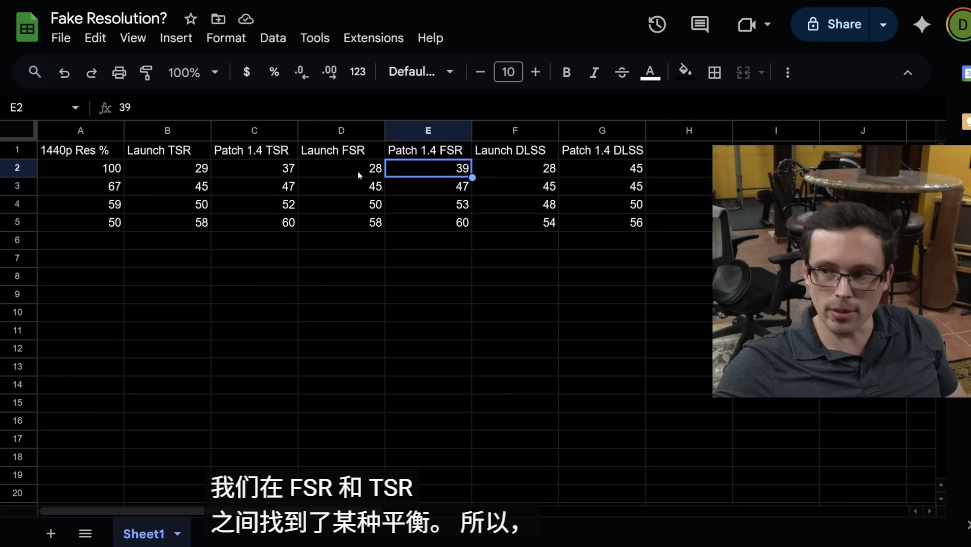Screen dimensions: 971x547
Task: Toggle italic formatting
Action: pyautogui.click(x=594, y=72)
